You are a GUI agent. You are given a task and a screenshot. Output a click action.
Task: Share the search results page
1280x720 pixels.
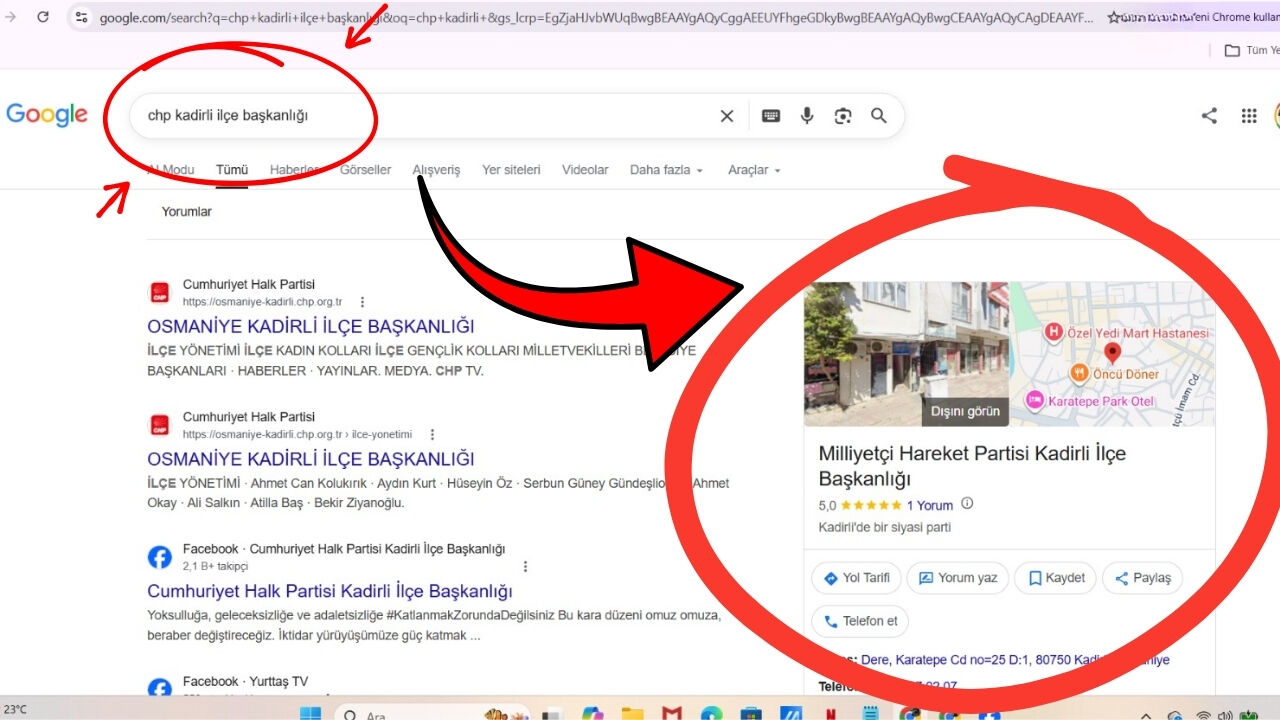coord(1209,116)
